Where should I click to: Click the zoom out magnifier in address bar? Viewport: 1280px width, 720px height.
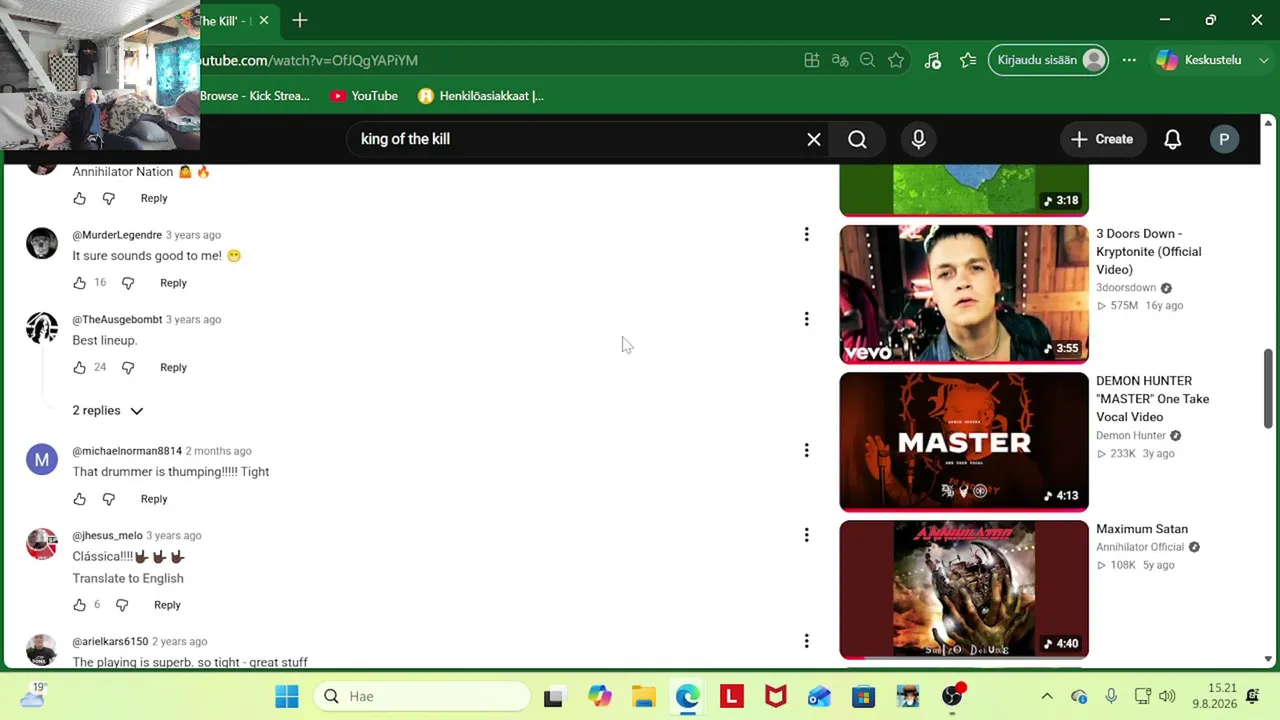[868, 60]
